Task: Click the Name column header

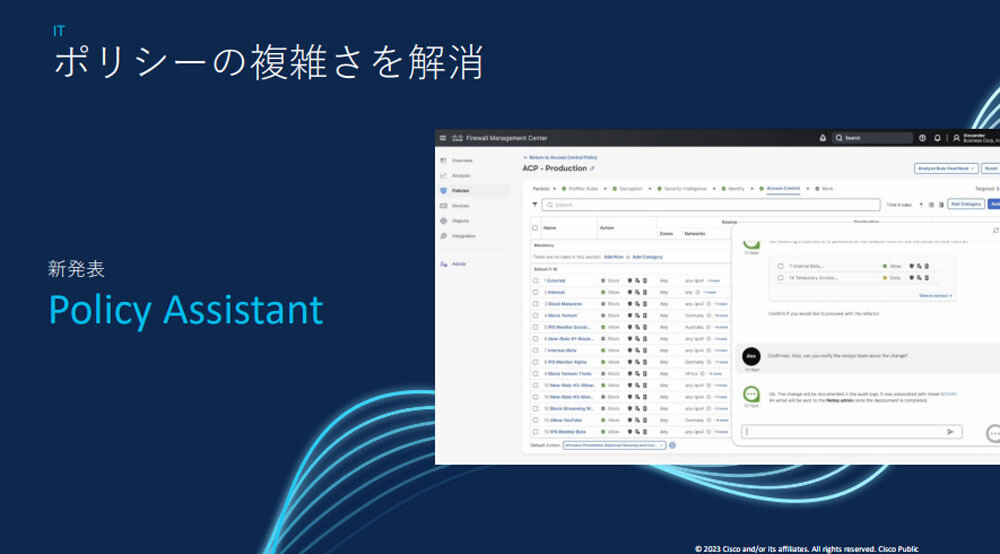Action: (550, 228)
